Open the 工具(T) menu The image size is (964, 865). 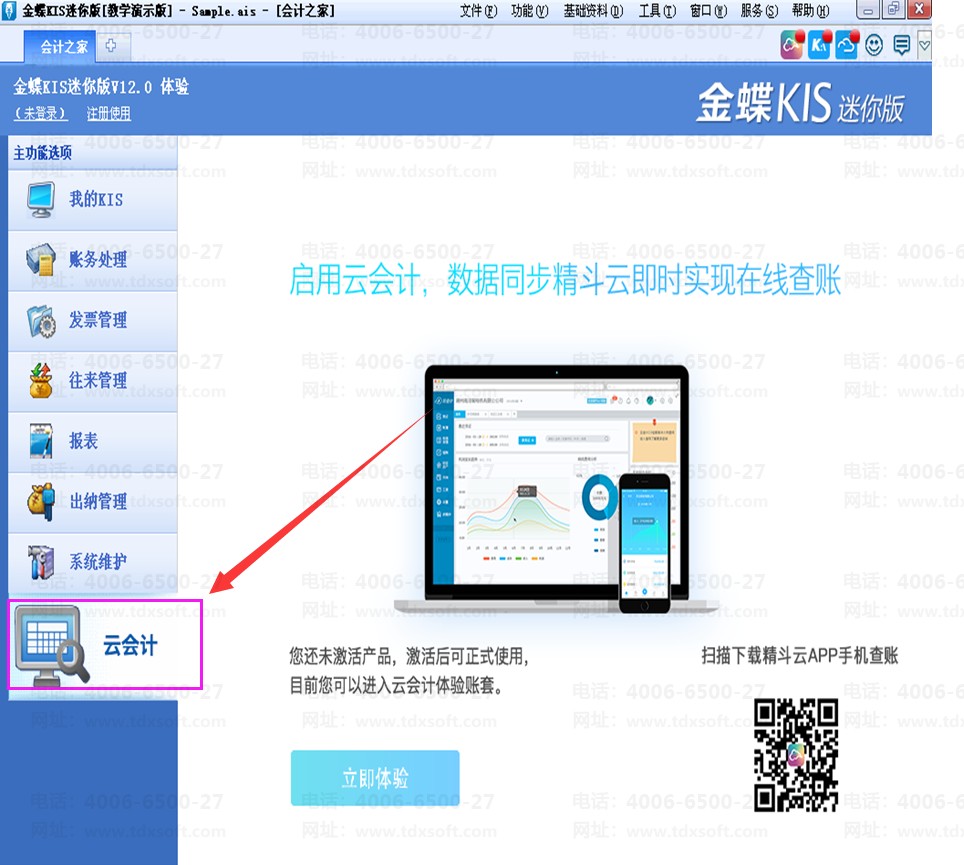[x=657, y=11]
